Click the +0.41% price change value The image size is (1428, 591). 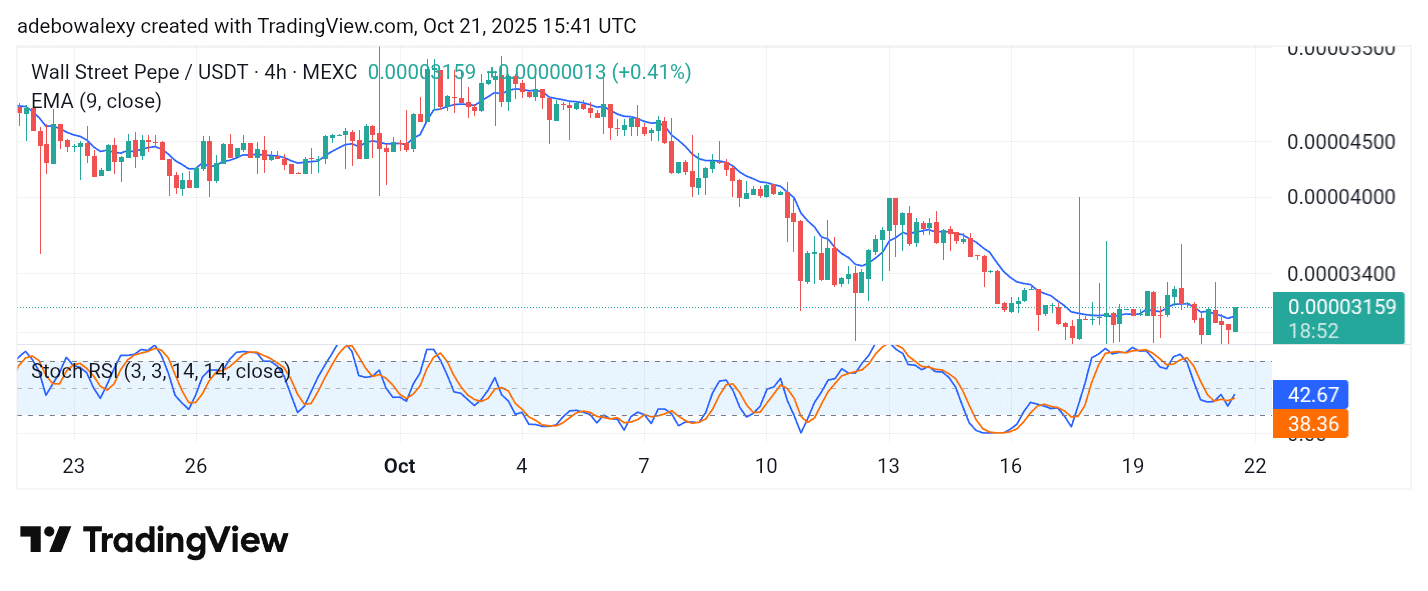[x=652, y=72]
